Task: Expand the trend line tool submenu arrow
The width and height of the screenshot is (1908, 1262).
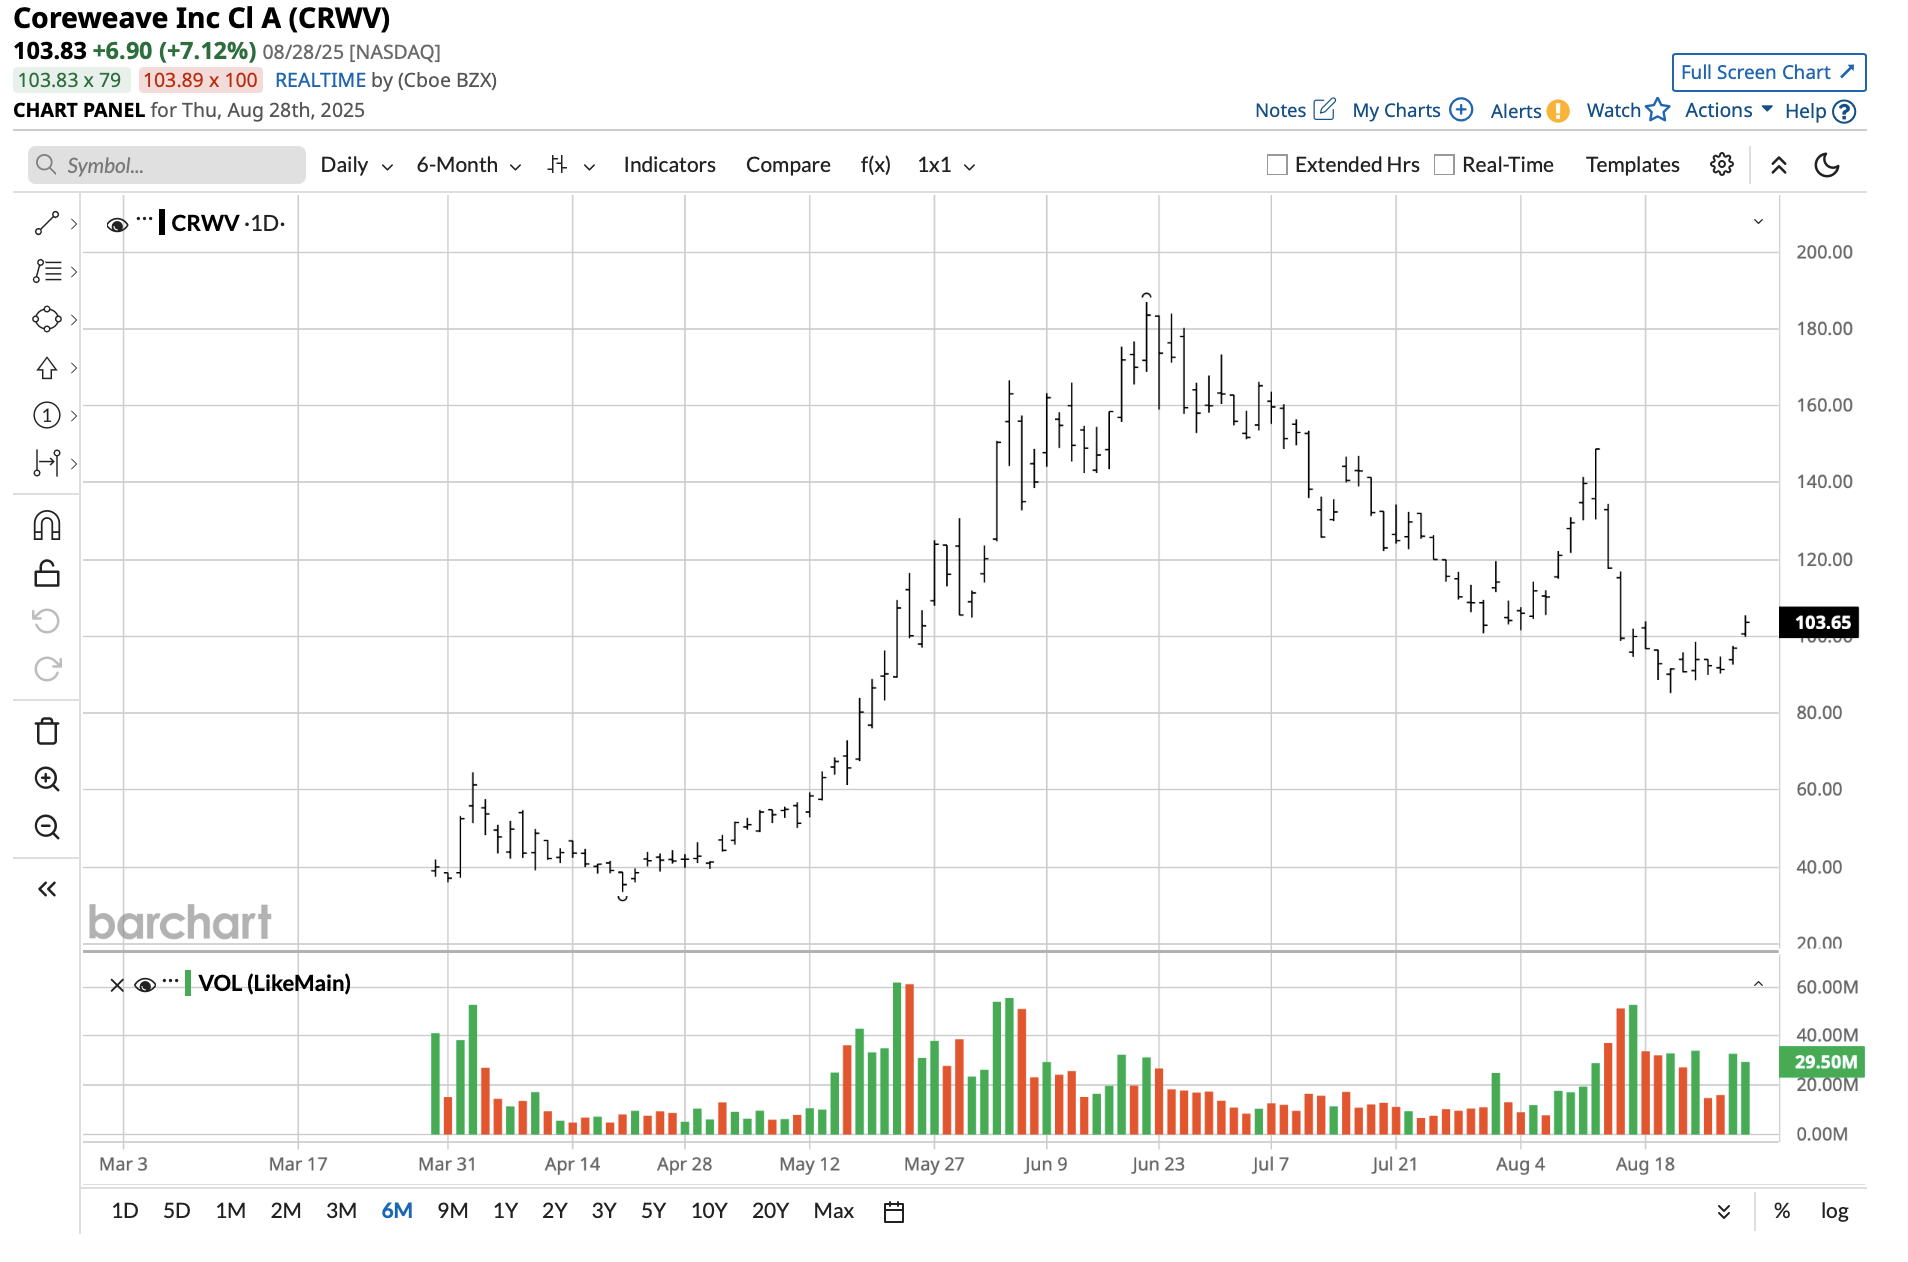Action: pyautogui.click(x=74, y=224)
